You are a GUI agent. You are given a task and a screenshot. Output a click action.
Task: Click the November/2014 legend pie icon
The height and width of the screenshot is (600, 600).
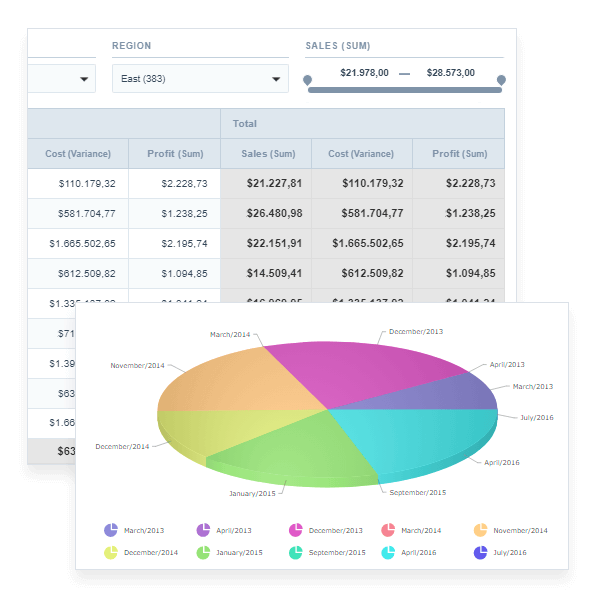480,531
